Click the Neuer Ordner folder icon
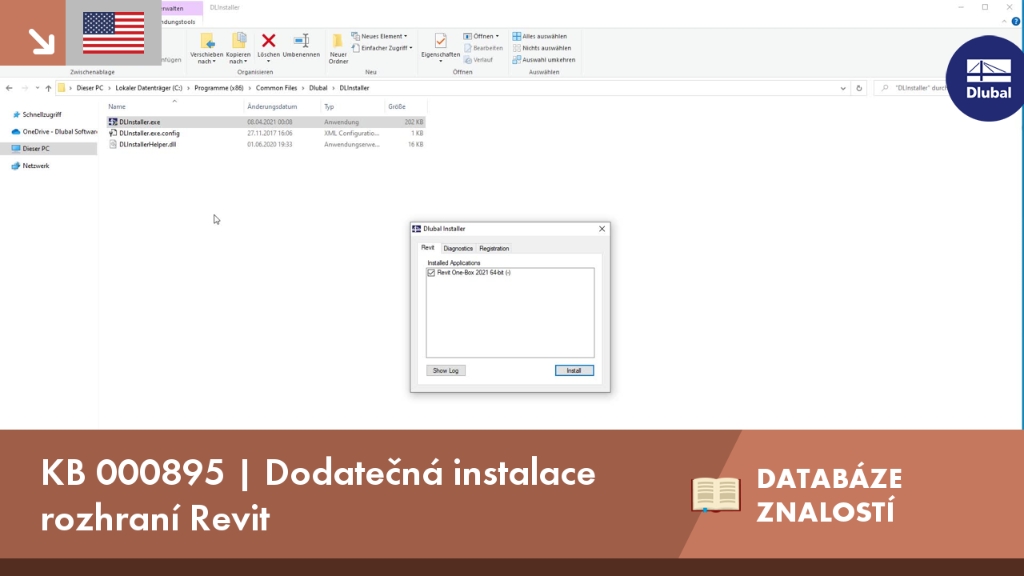1024x576 pixels. [338, 42]
